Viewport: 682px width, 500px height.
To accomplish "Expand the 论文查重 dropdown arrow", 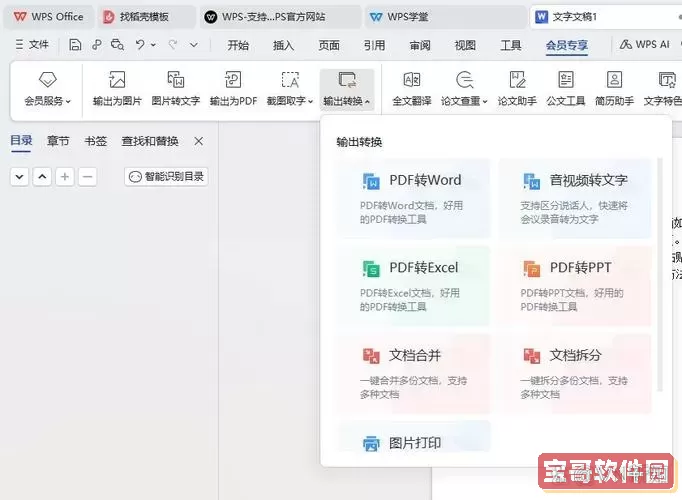I will (x=485, y=102).
